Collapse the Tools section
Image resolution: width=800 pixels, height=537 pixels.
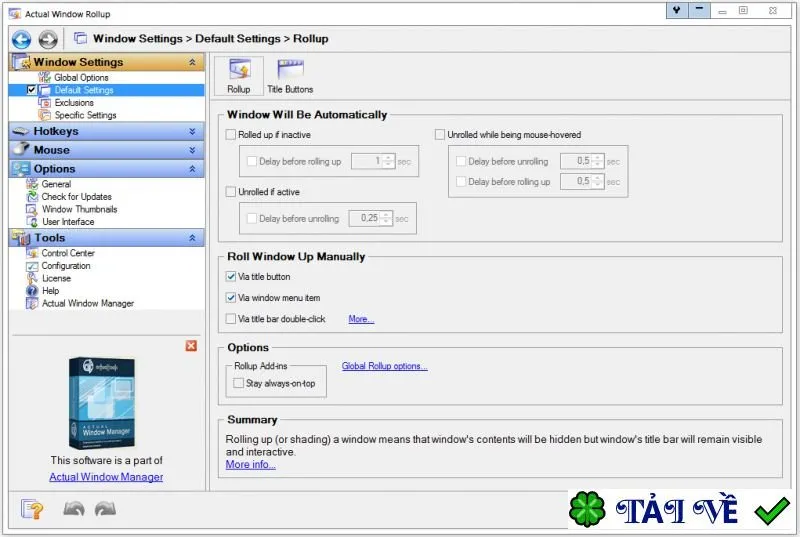192,238
